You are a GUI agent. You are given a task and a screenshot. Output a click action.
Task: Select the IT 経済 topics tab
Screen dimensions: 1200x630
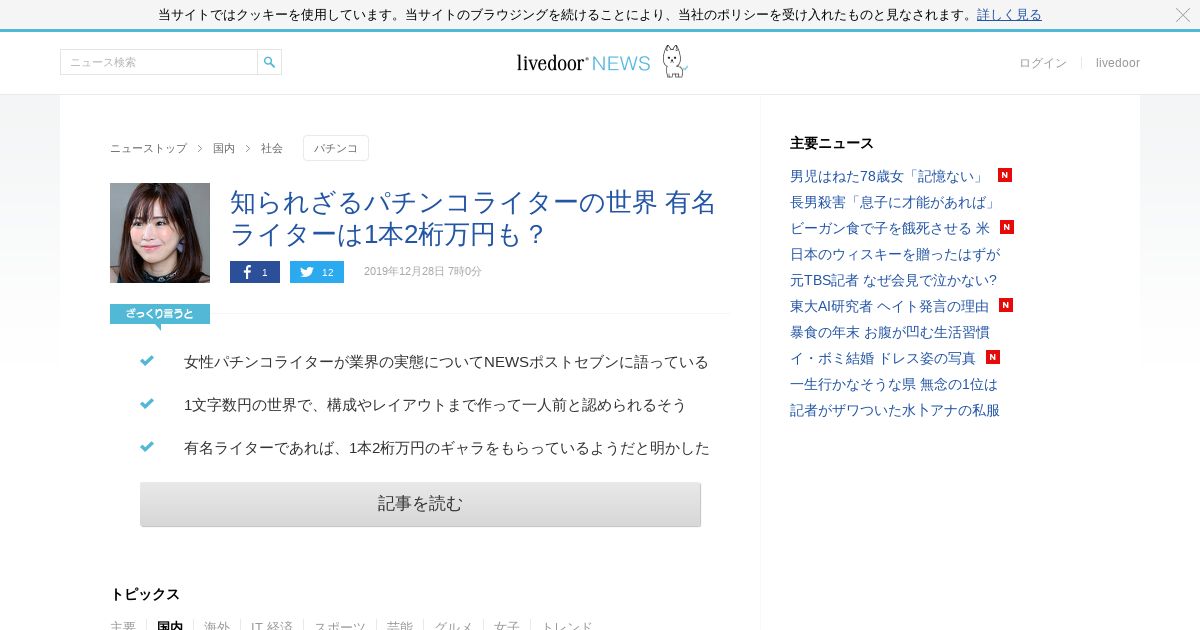coord(272,625)
